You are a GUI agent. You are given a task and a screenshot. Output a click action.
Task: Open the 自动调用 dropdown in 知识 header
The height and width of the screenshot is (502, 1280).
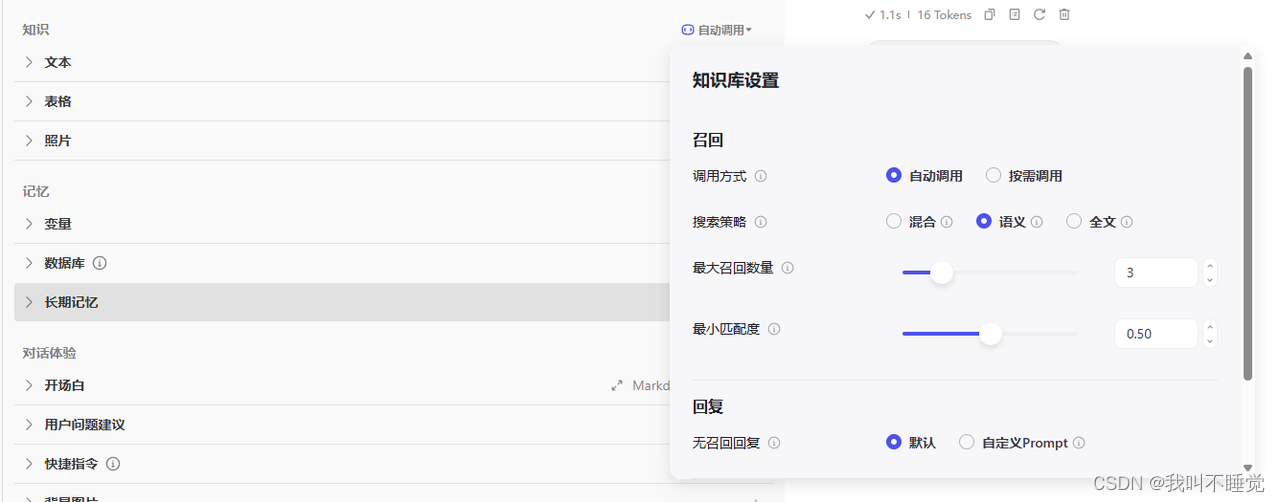tap(717, 30)
